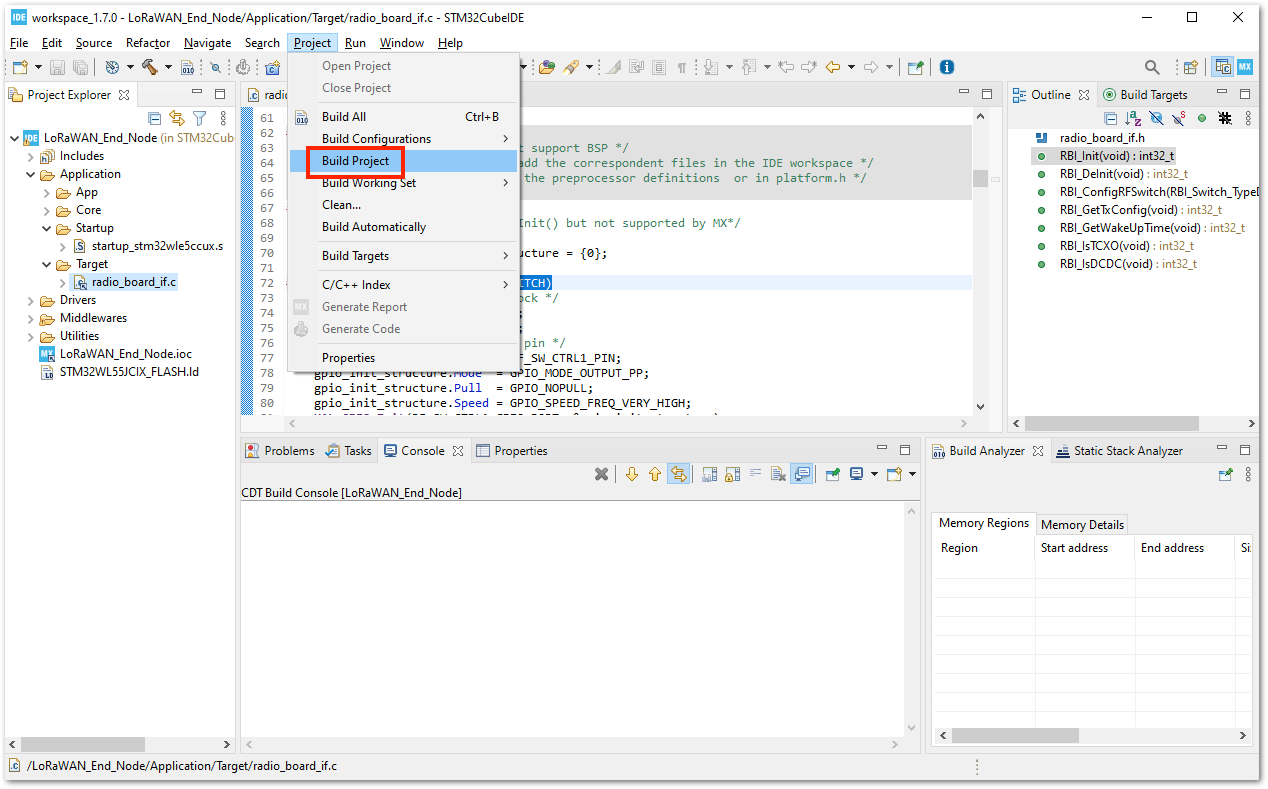Switch to the Build Targets tab
1268x789 pixels.
pyautogui.click(x=1145, y=95)
